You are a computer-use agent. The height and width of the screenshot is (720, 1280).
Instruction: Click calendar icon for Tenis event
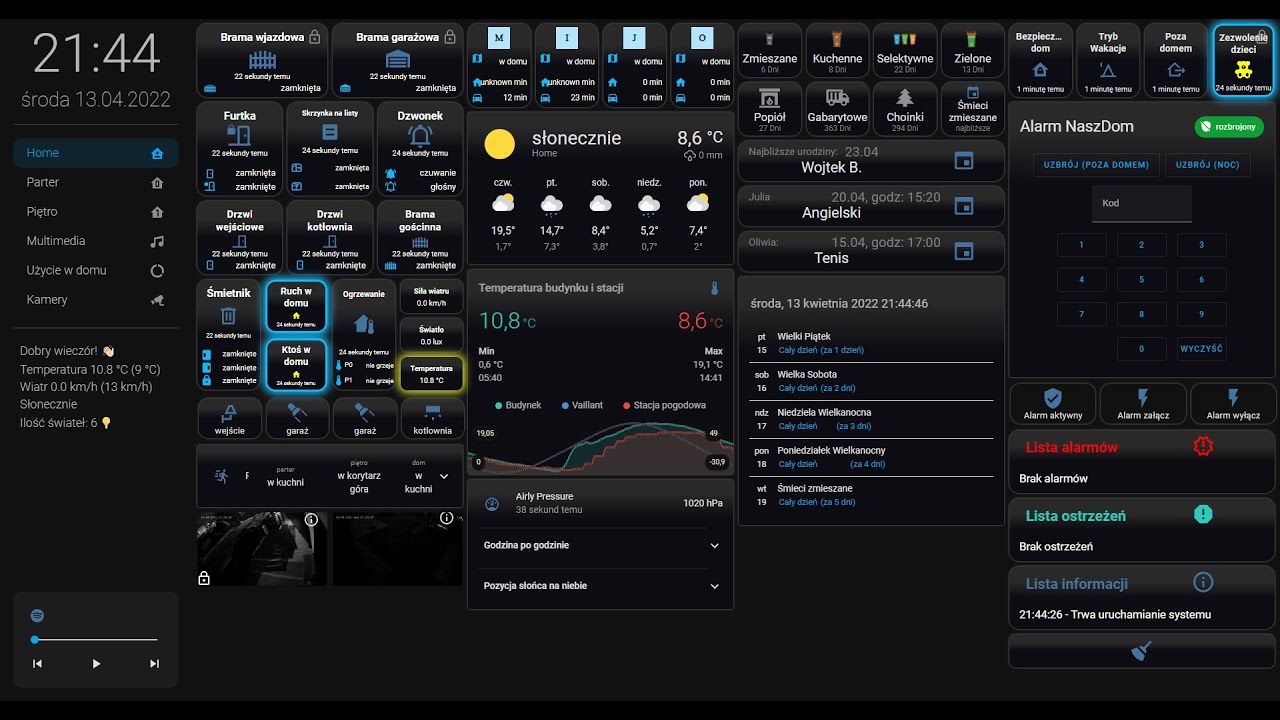(964, 251)
